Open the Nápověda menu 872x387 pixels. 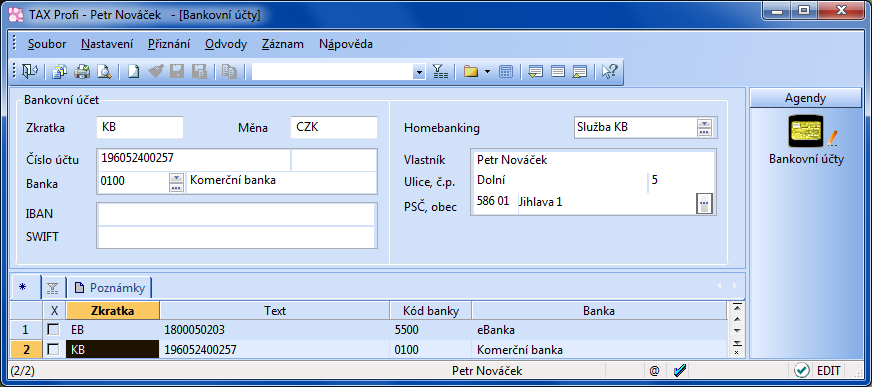point(346,44)
